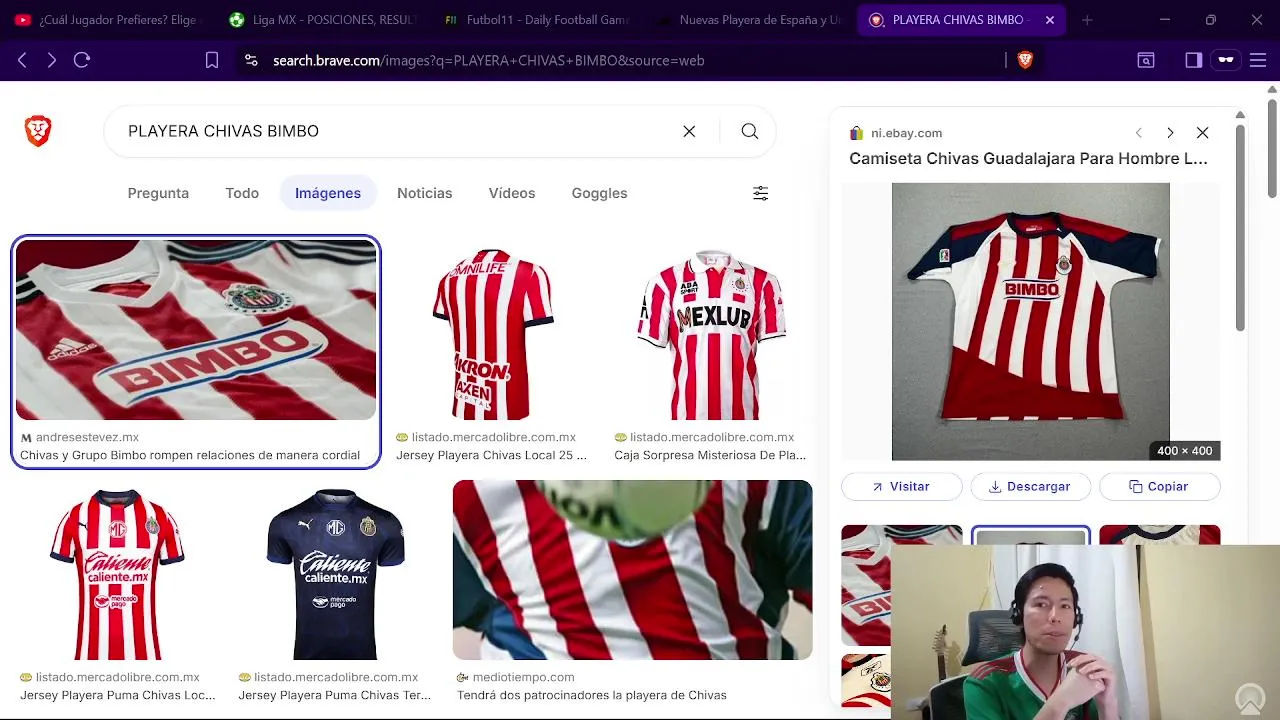Open the Brave Leo glasses icon
This screenshot has height=720, width=1280.
(x=1226, y=60)
